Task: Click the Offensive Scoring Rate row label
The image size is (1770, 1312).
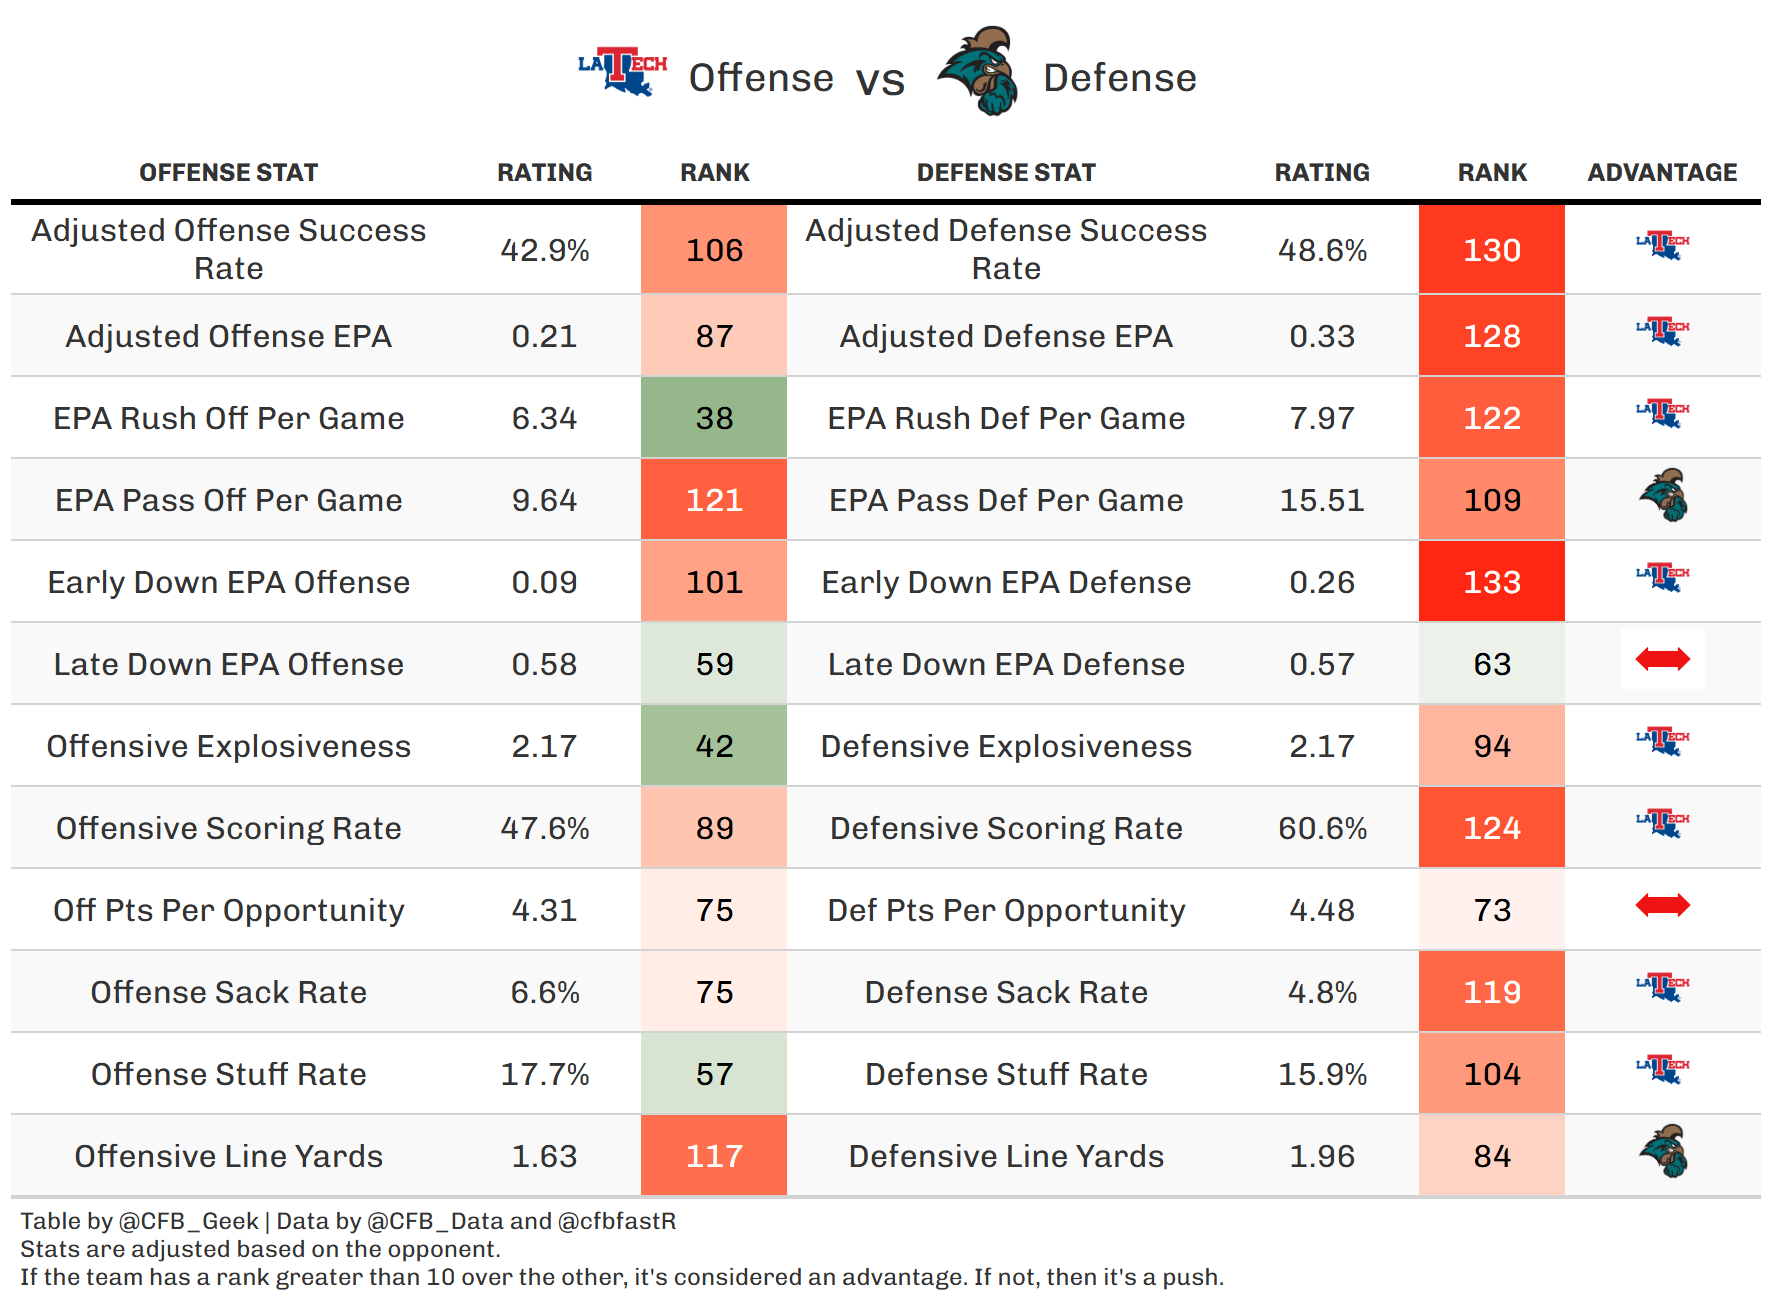Action: pyautogui.click(x=228, y=828)
